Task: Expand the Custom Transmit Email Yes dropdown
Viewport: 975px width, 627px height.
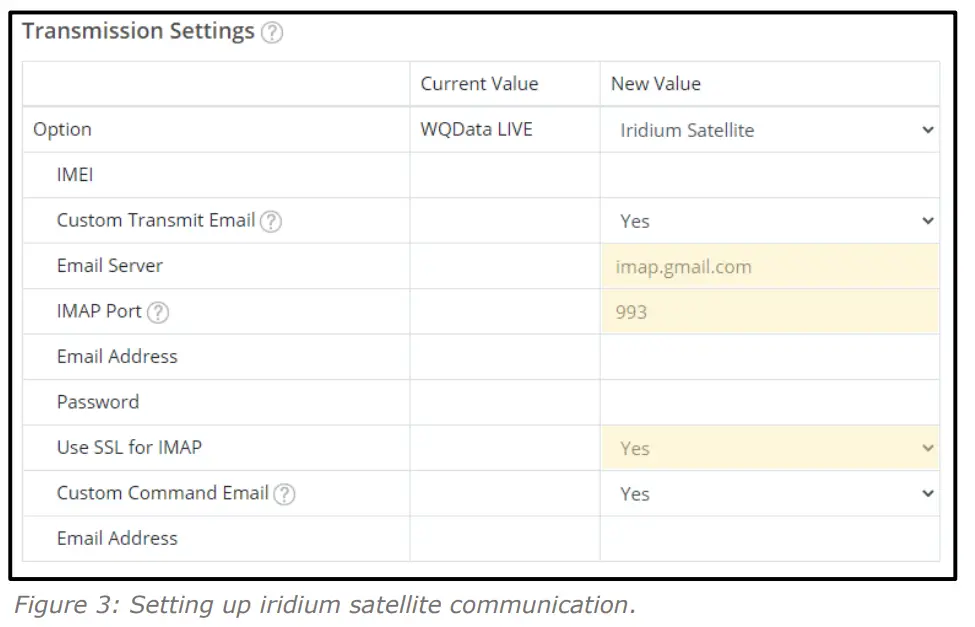Action: point(770,221)
